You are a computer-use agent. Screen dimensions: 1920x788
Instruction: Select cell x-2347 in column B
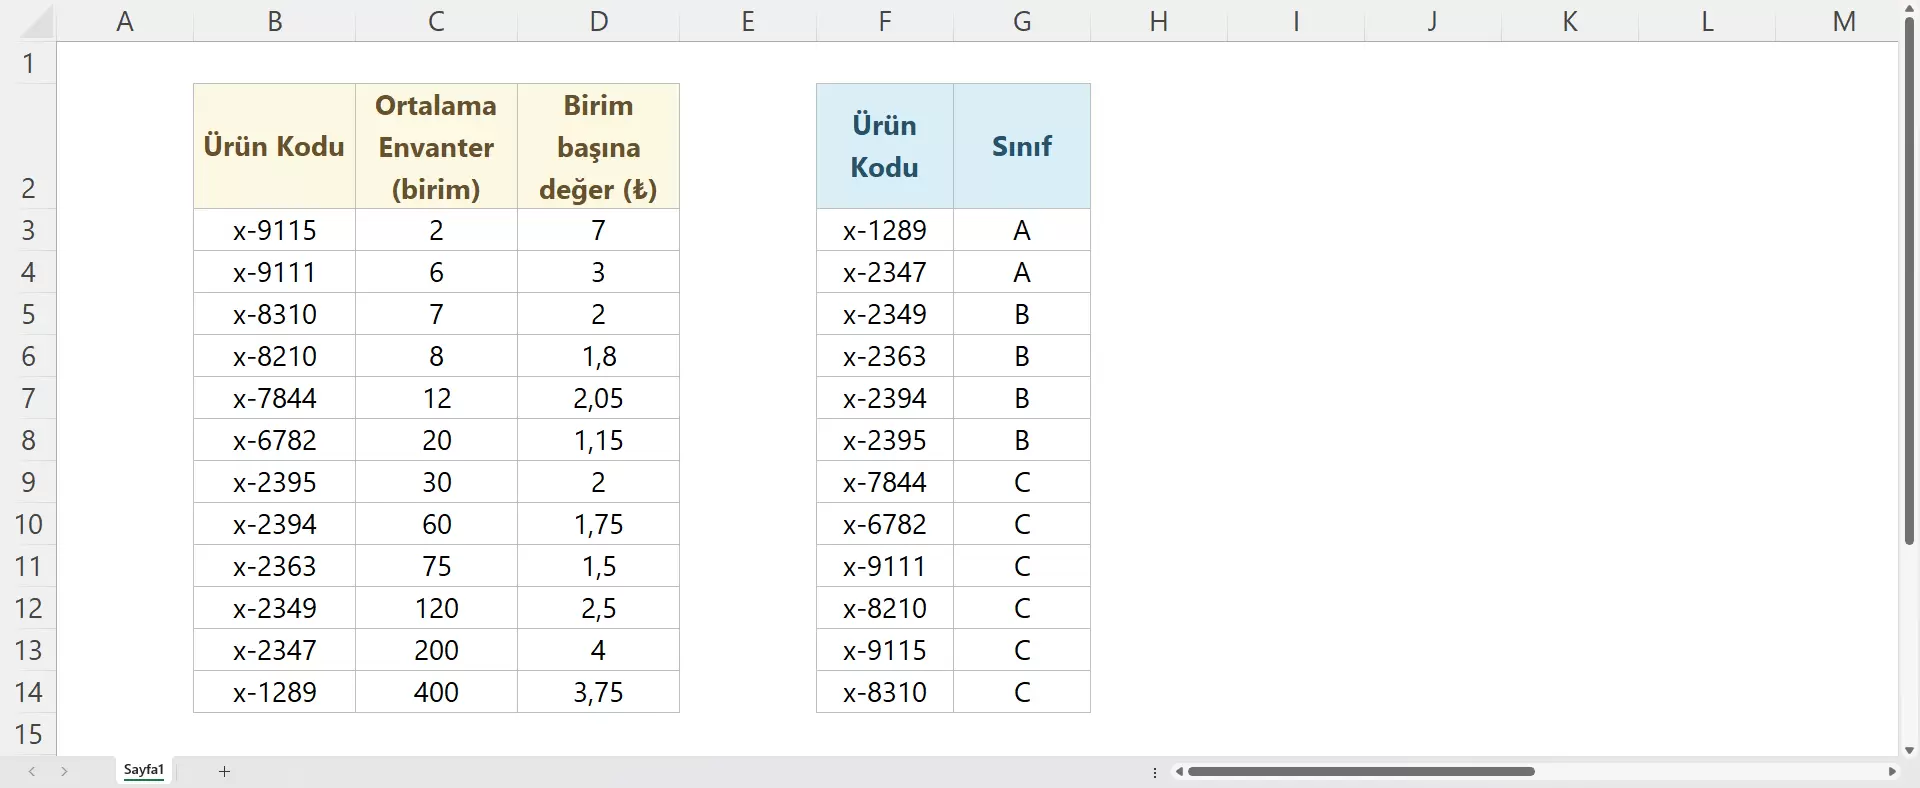tap(275, 650)
